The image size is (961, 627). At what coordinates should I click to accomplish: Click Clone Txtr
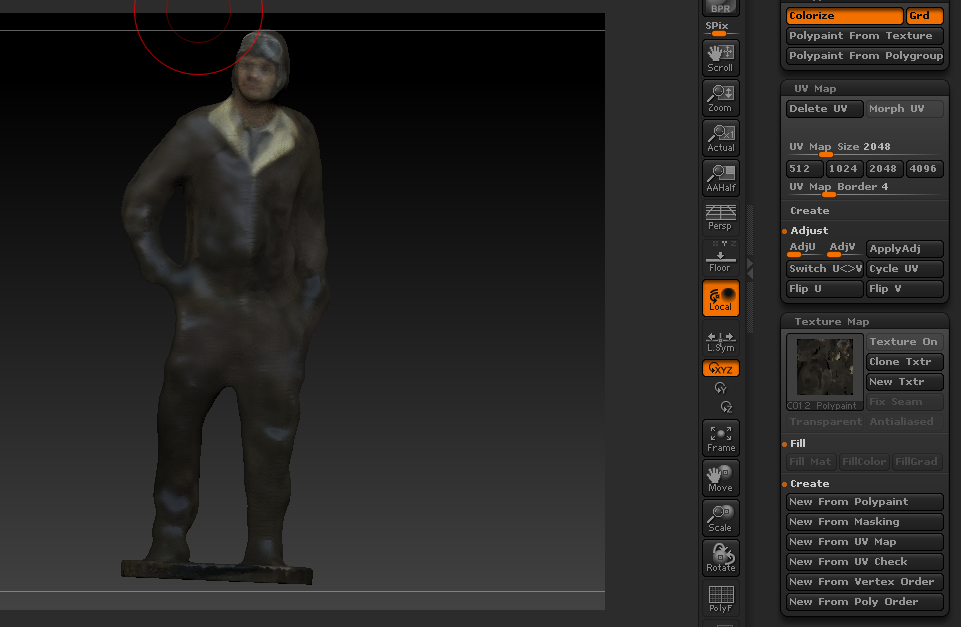tap(904, 362)
